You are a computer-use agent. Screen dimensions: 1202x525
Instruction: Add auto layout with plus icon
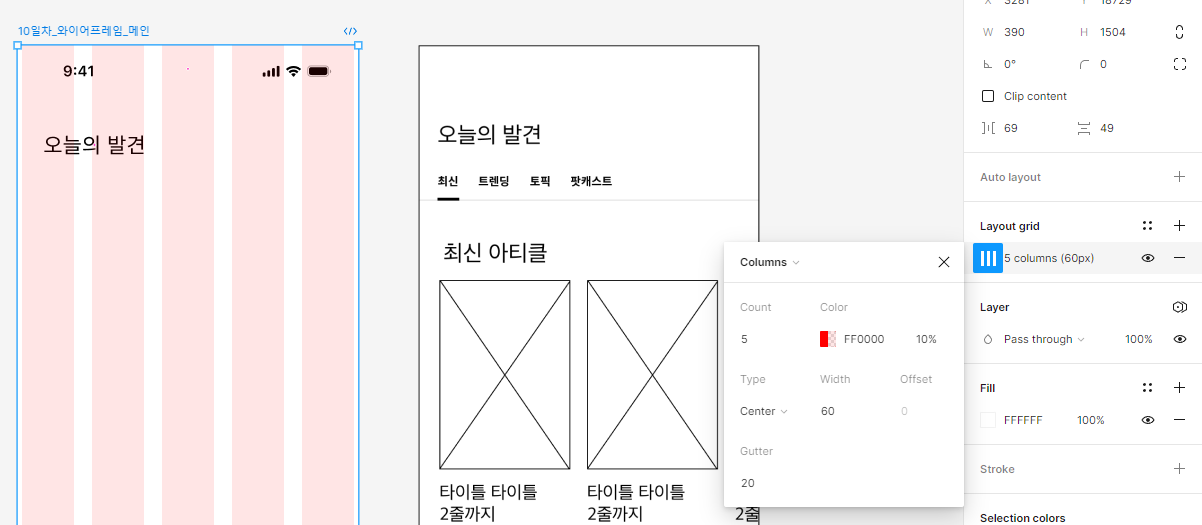coord(1179,177)
